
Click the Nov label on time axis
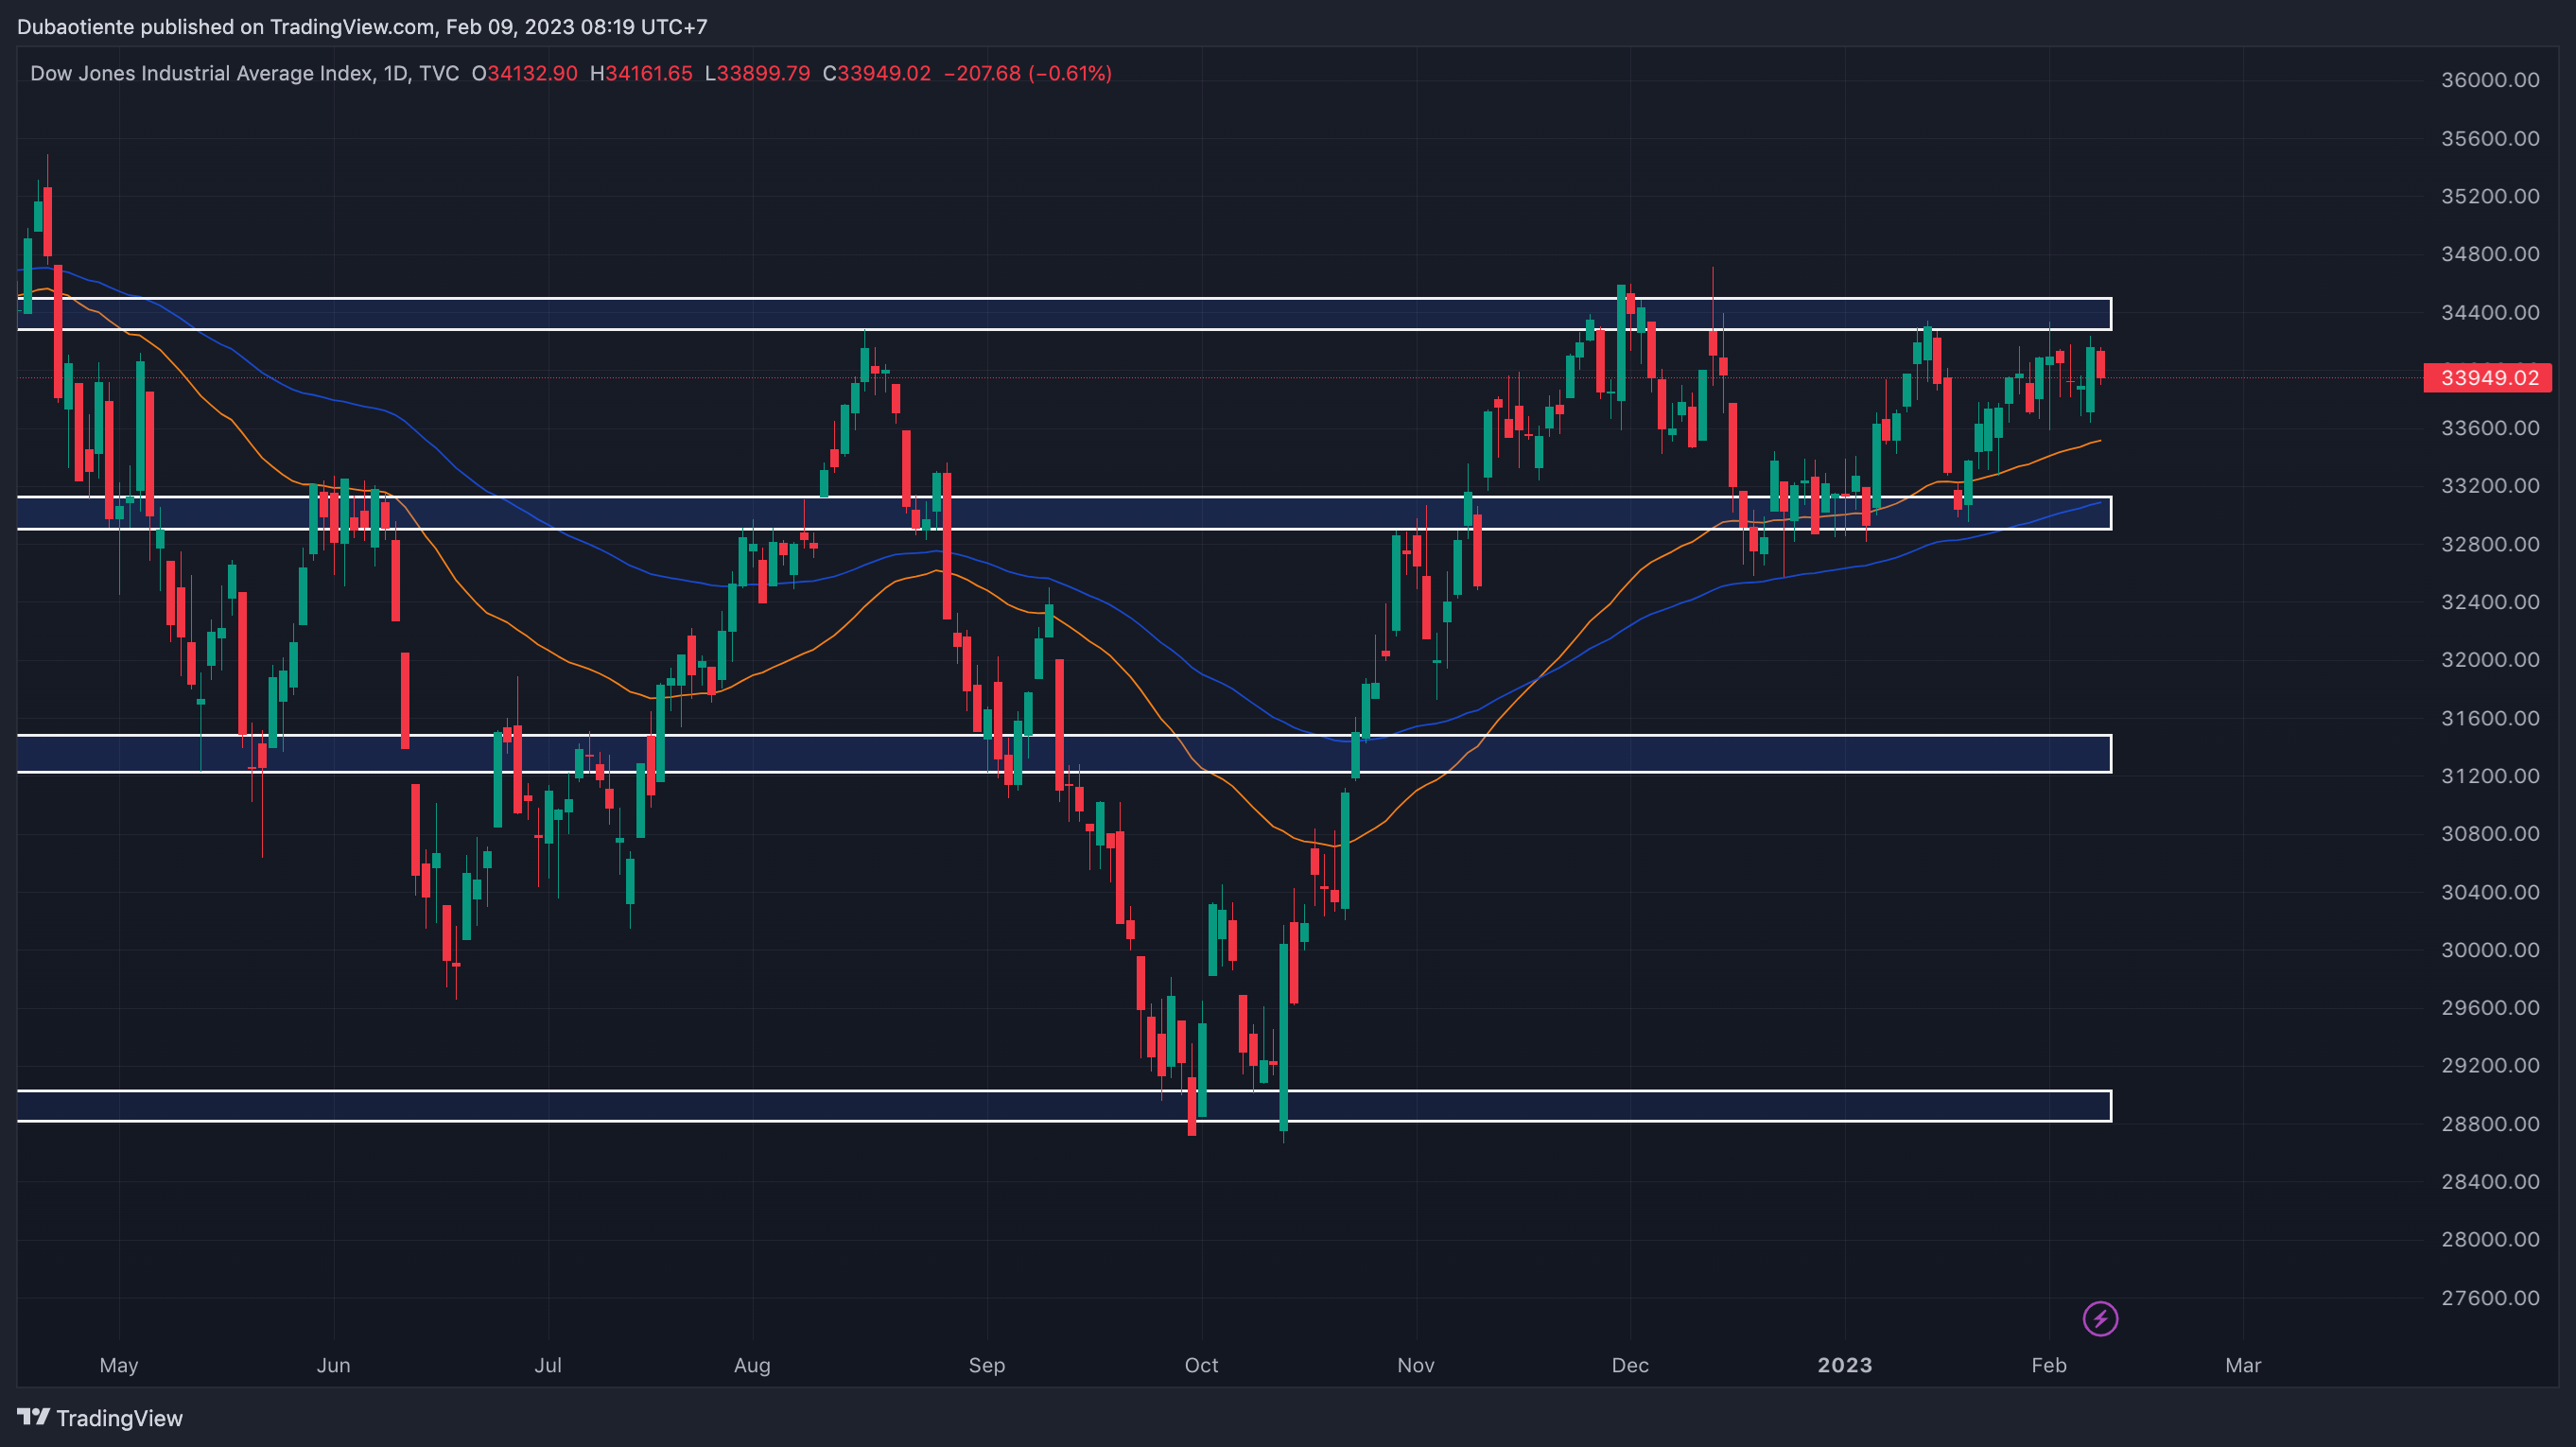(1416, 1366)
